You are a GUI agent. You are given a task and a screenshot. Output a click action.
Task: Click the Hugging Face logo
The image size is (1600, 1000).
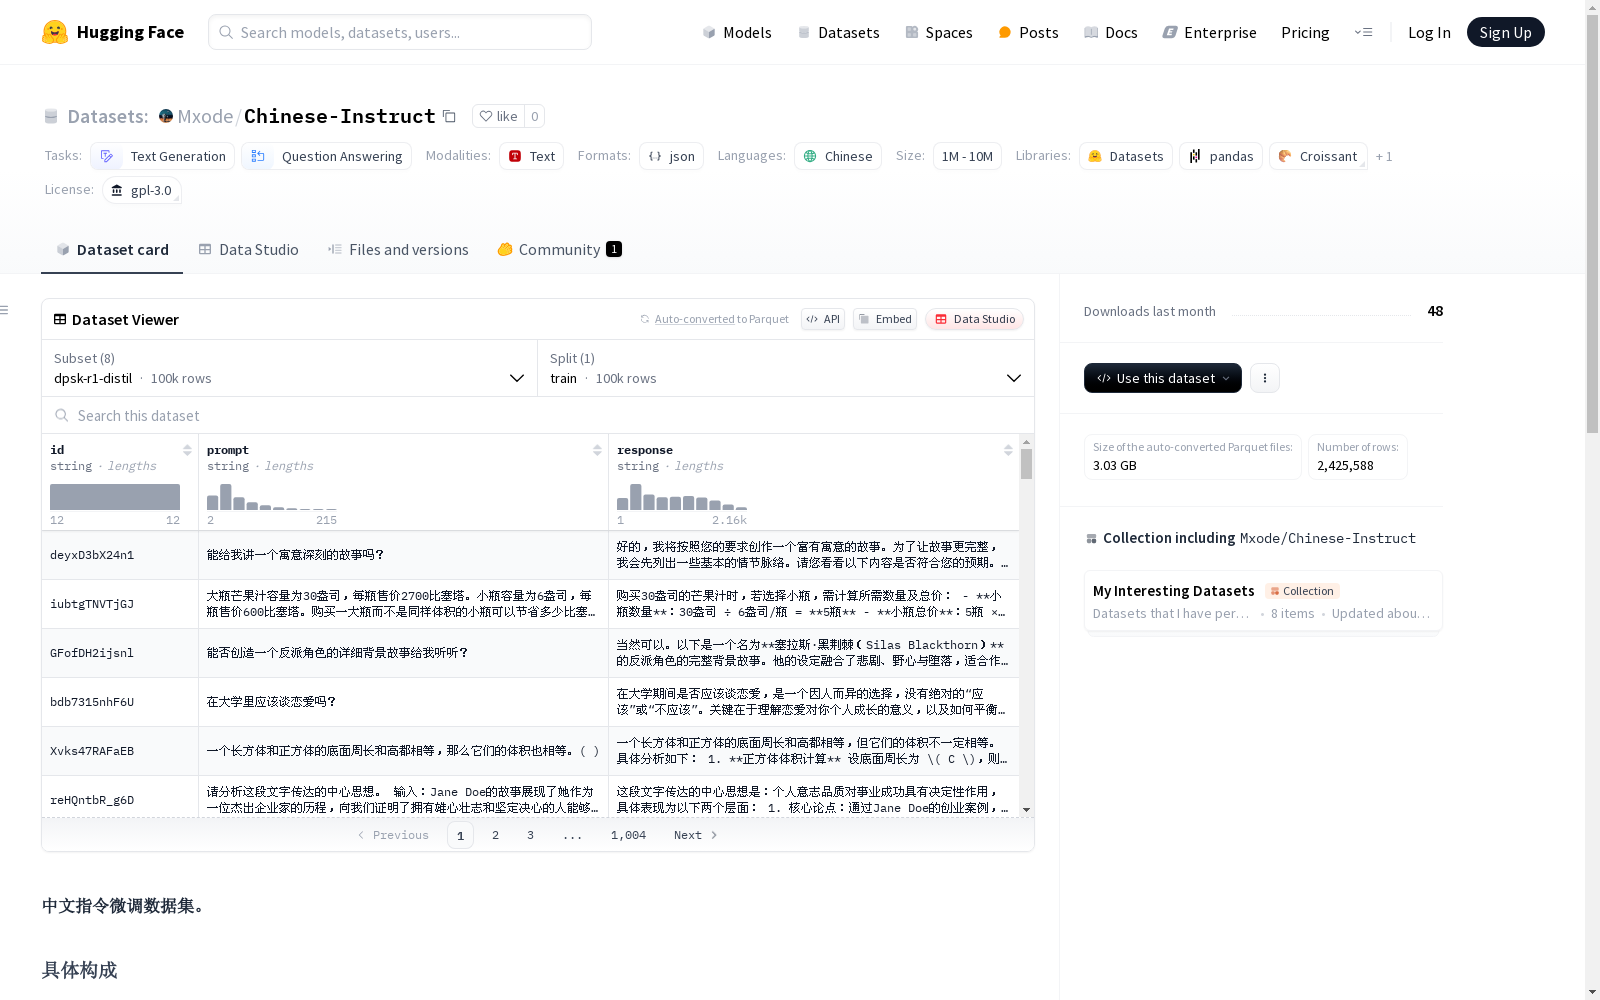click(112, 32)
